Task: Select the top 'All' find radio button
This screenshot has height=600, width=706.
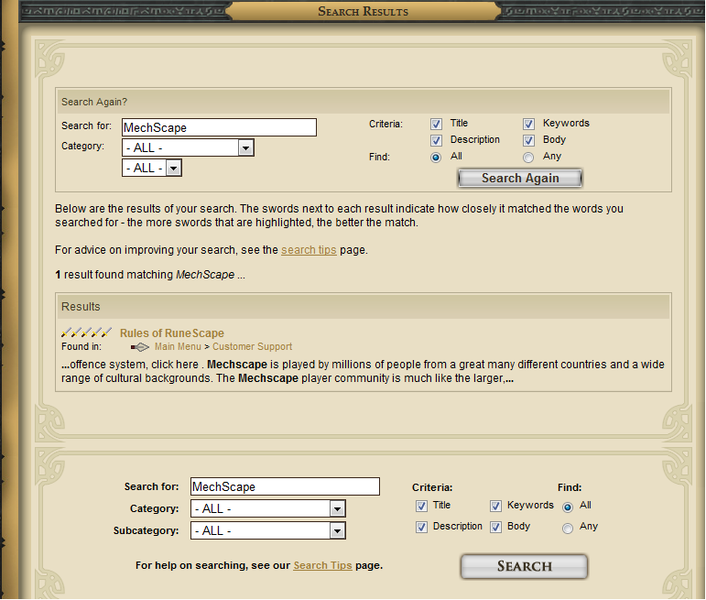Action: pos(436,157)
